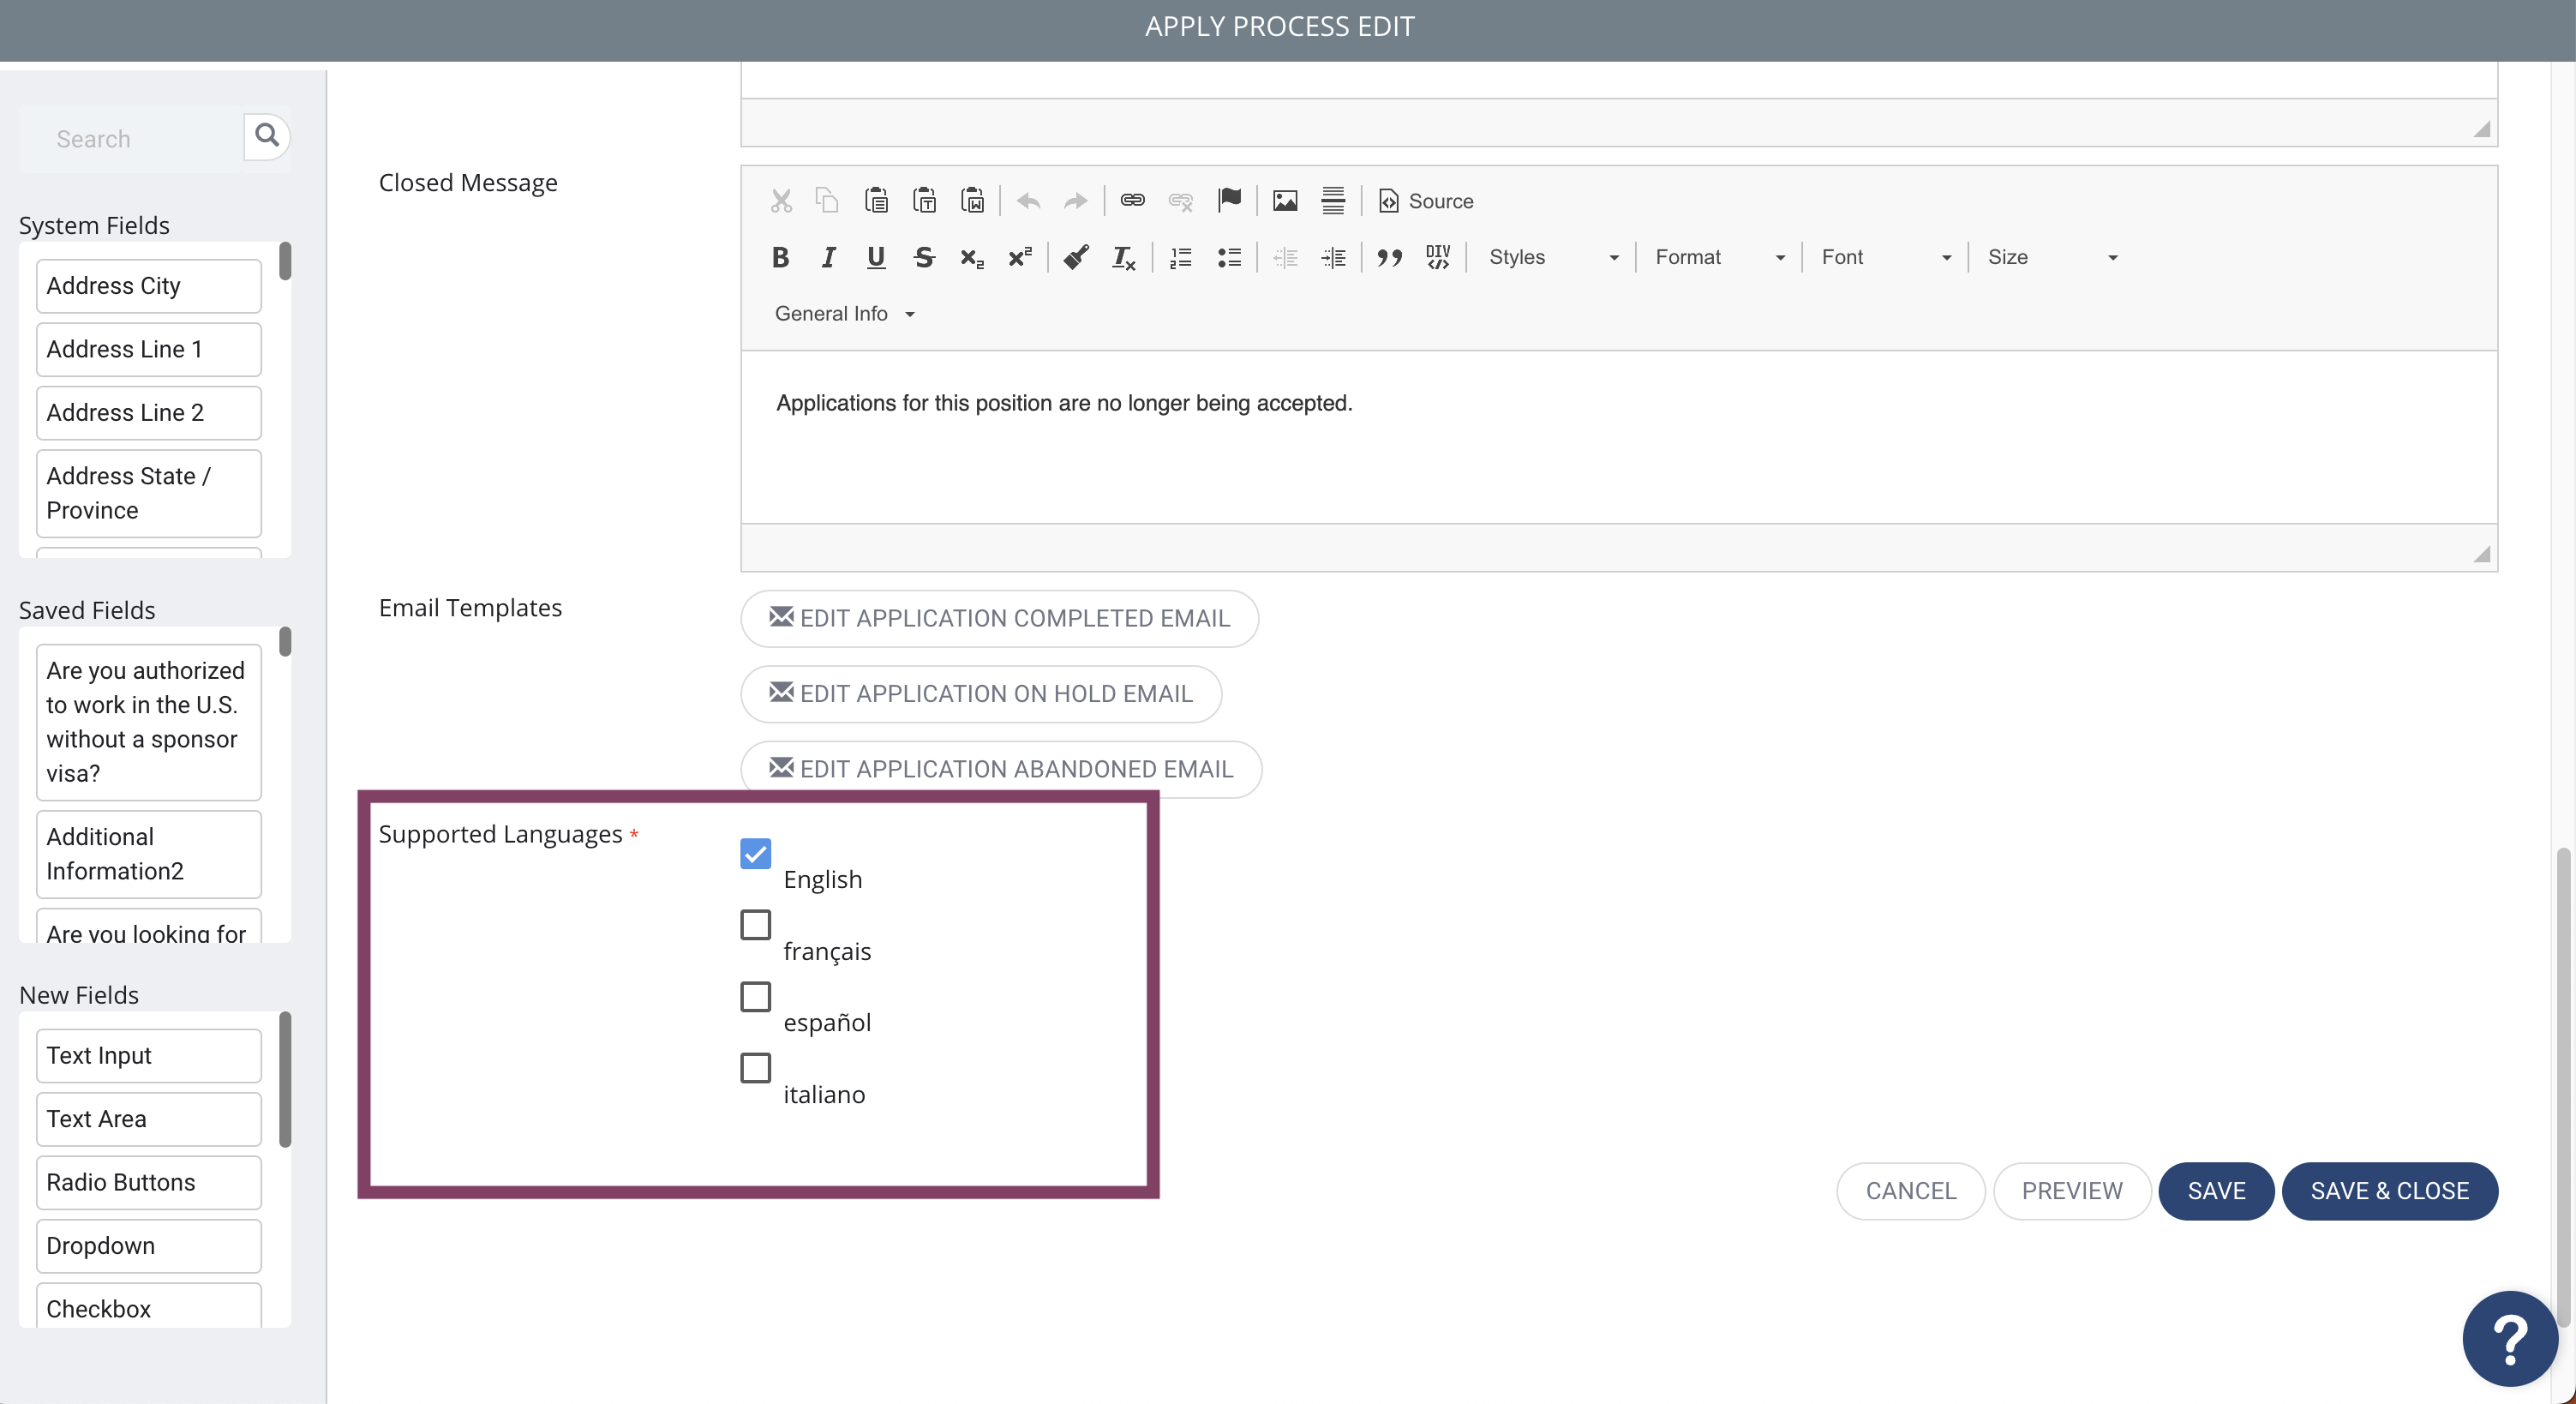The width and height of the screenshot is (2576, 1404).
Task: Select the Address Line 2 system field
Action: tap(149, 413)
